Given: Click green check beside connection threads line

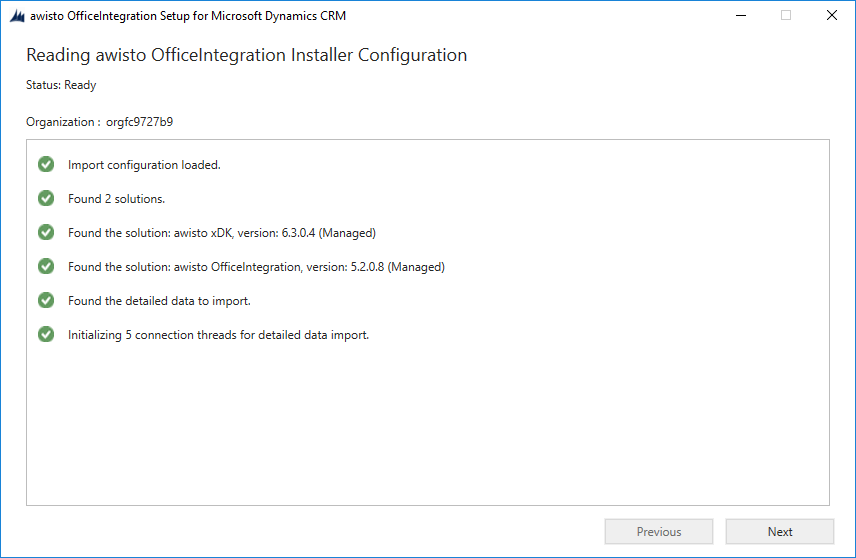Looking at the screenshot, I should tap(46, 334).
